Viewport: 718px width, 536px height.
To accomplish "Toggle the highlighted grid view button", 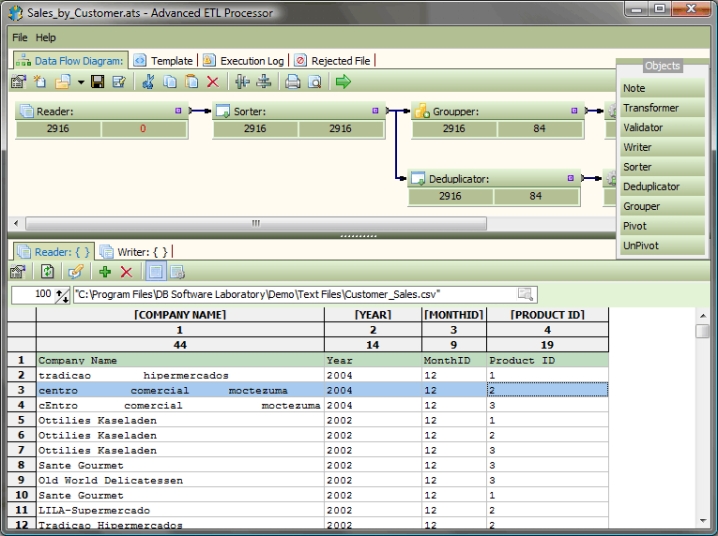I will (156, 272).
